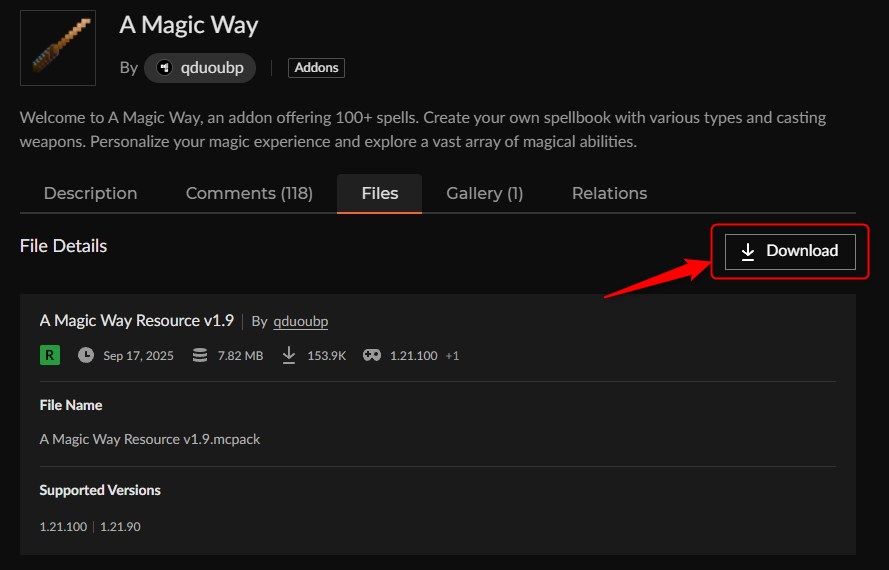Click the A Magic Way Resource v1.9 title
889x570 pixels.
[136, 321]
